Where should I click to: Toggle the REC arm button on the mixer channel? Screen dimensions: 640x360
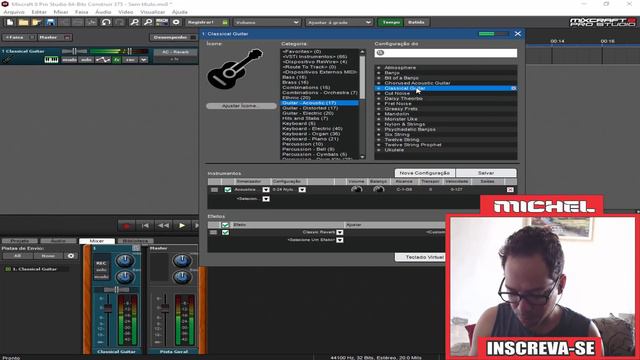[101, 263]
